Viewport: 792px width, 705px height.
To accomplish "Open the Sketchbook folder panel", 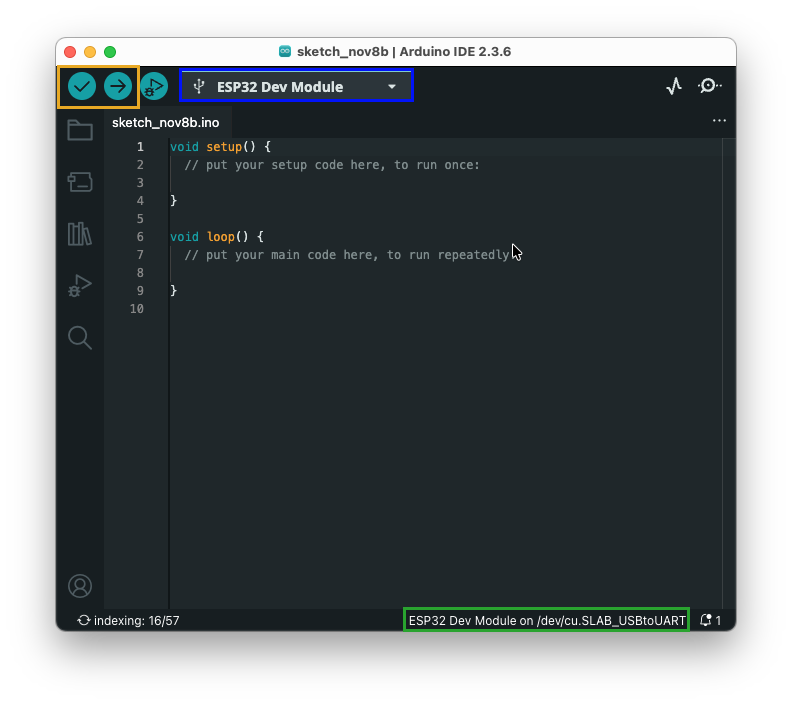I will pyautogui.click(x=80, y=130).
